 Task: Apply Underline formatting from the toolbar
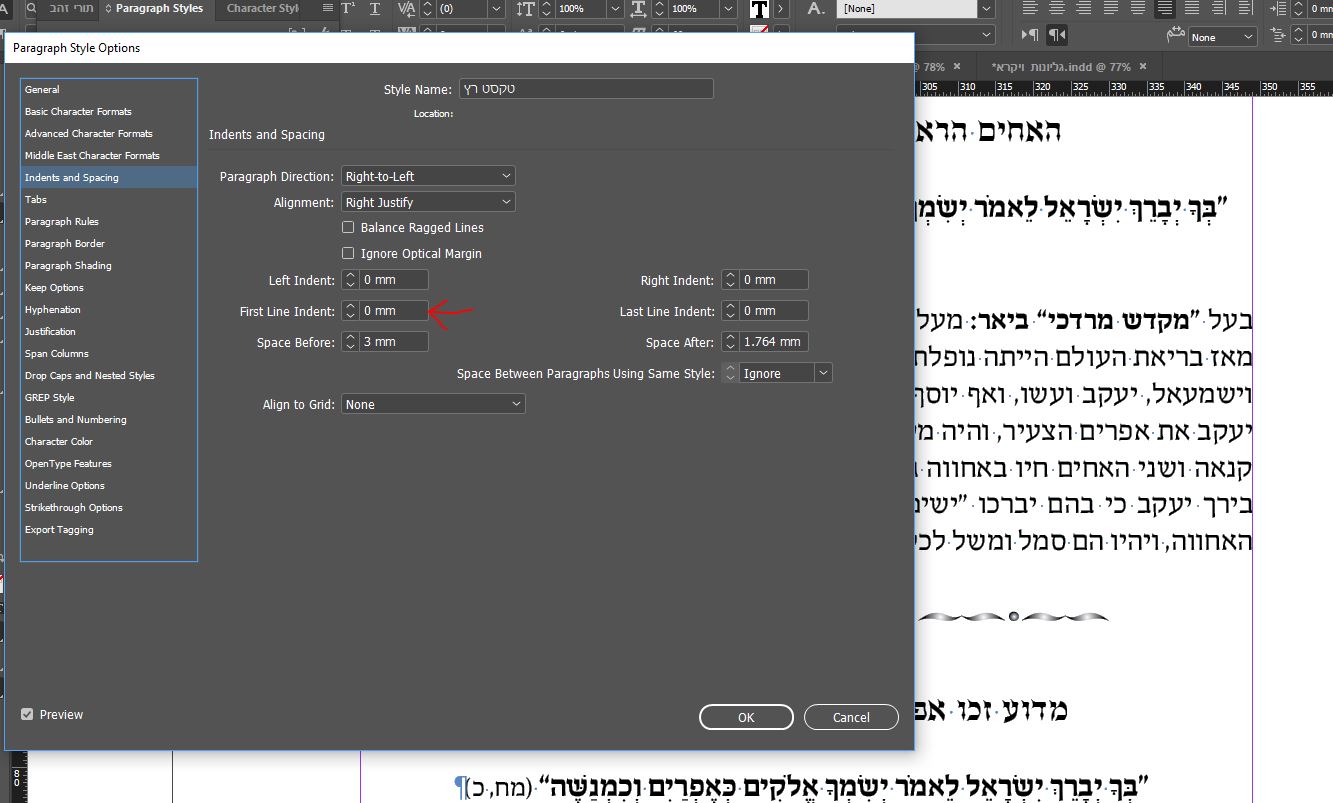374,8
